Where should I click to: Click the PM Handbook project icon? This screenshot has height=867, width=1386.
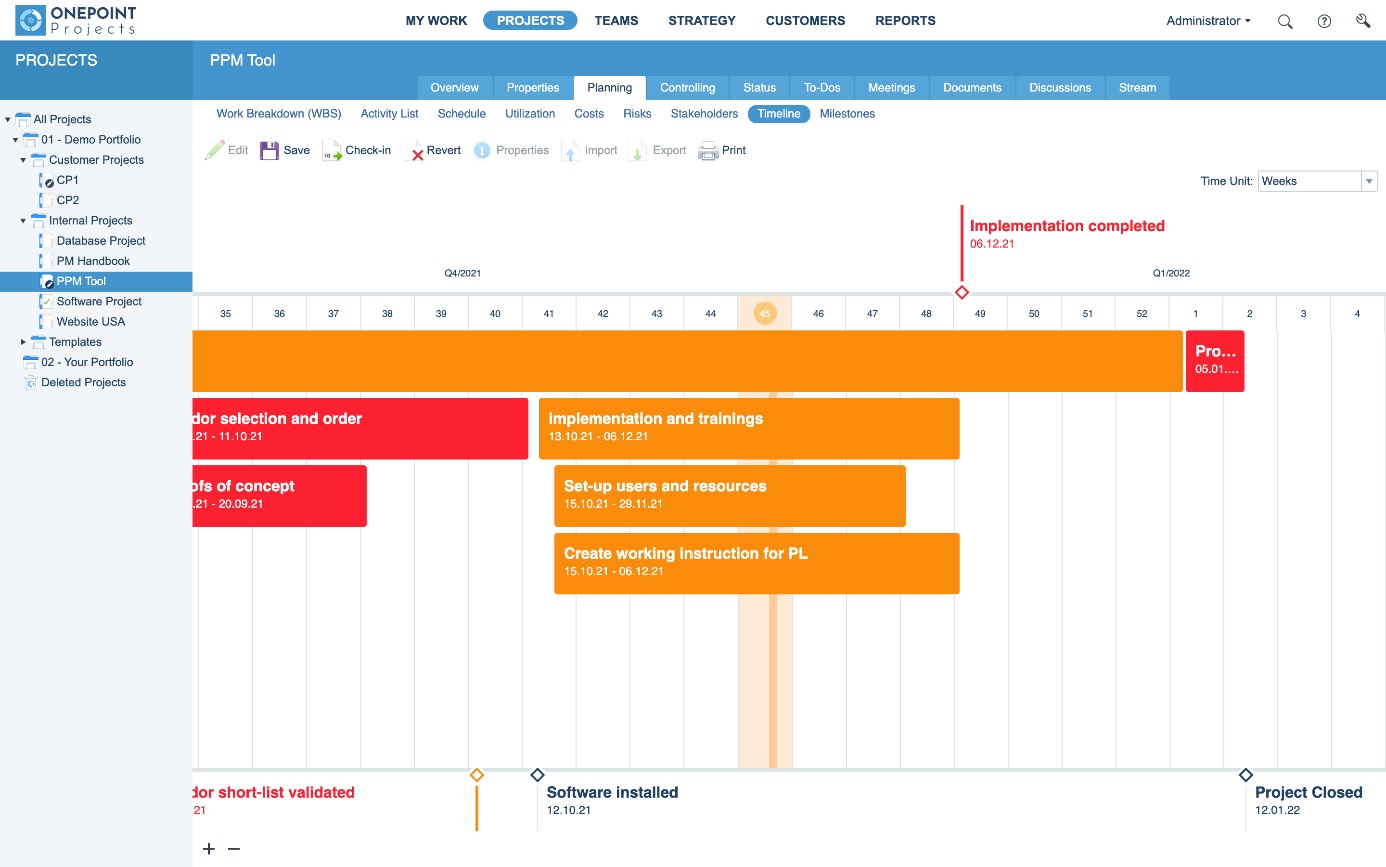[x=45, y=261]
